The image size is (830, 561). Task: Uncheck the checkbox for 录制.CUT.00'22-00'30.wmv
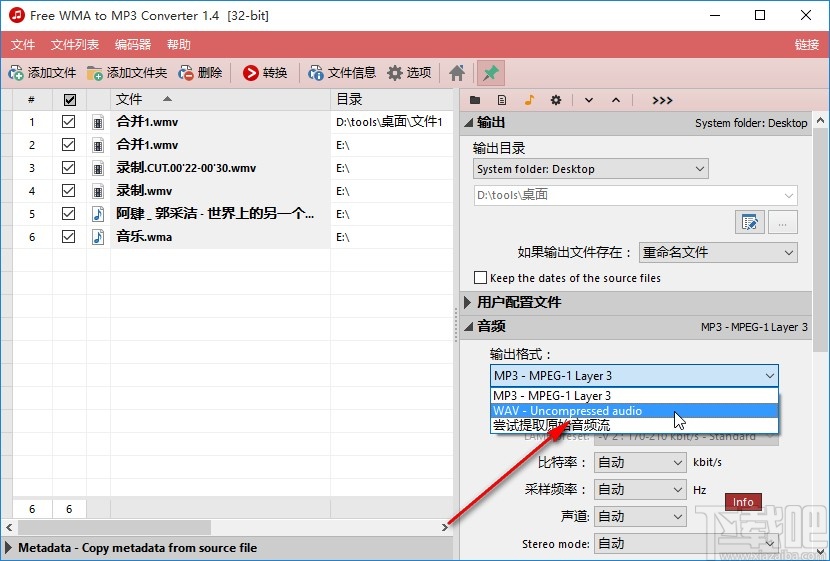coord(68,168)
